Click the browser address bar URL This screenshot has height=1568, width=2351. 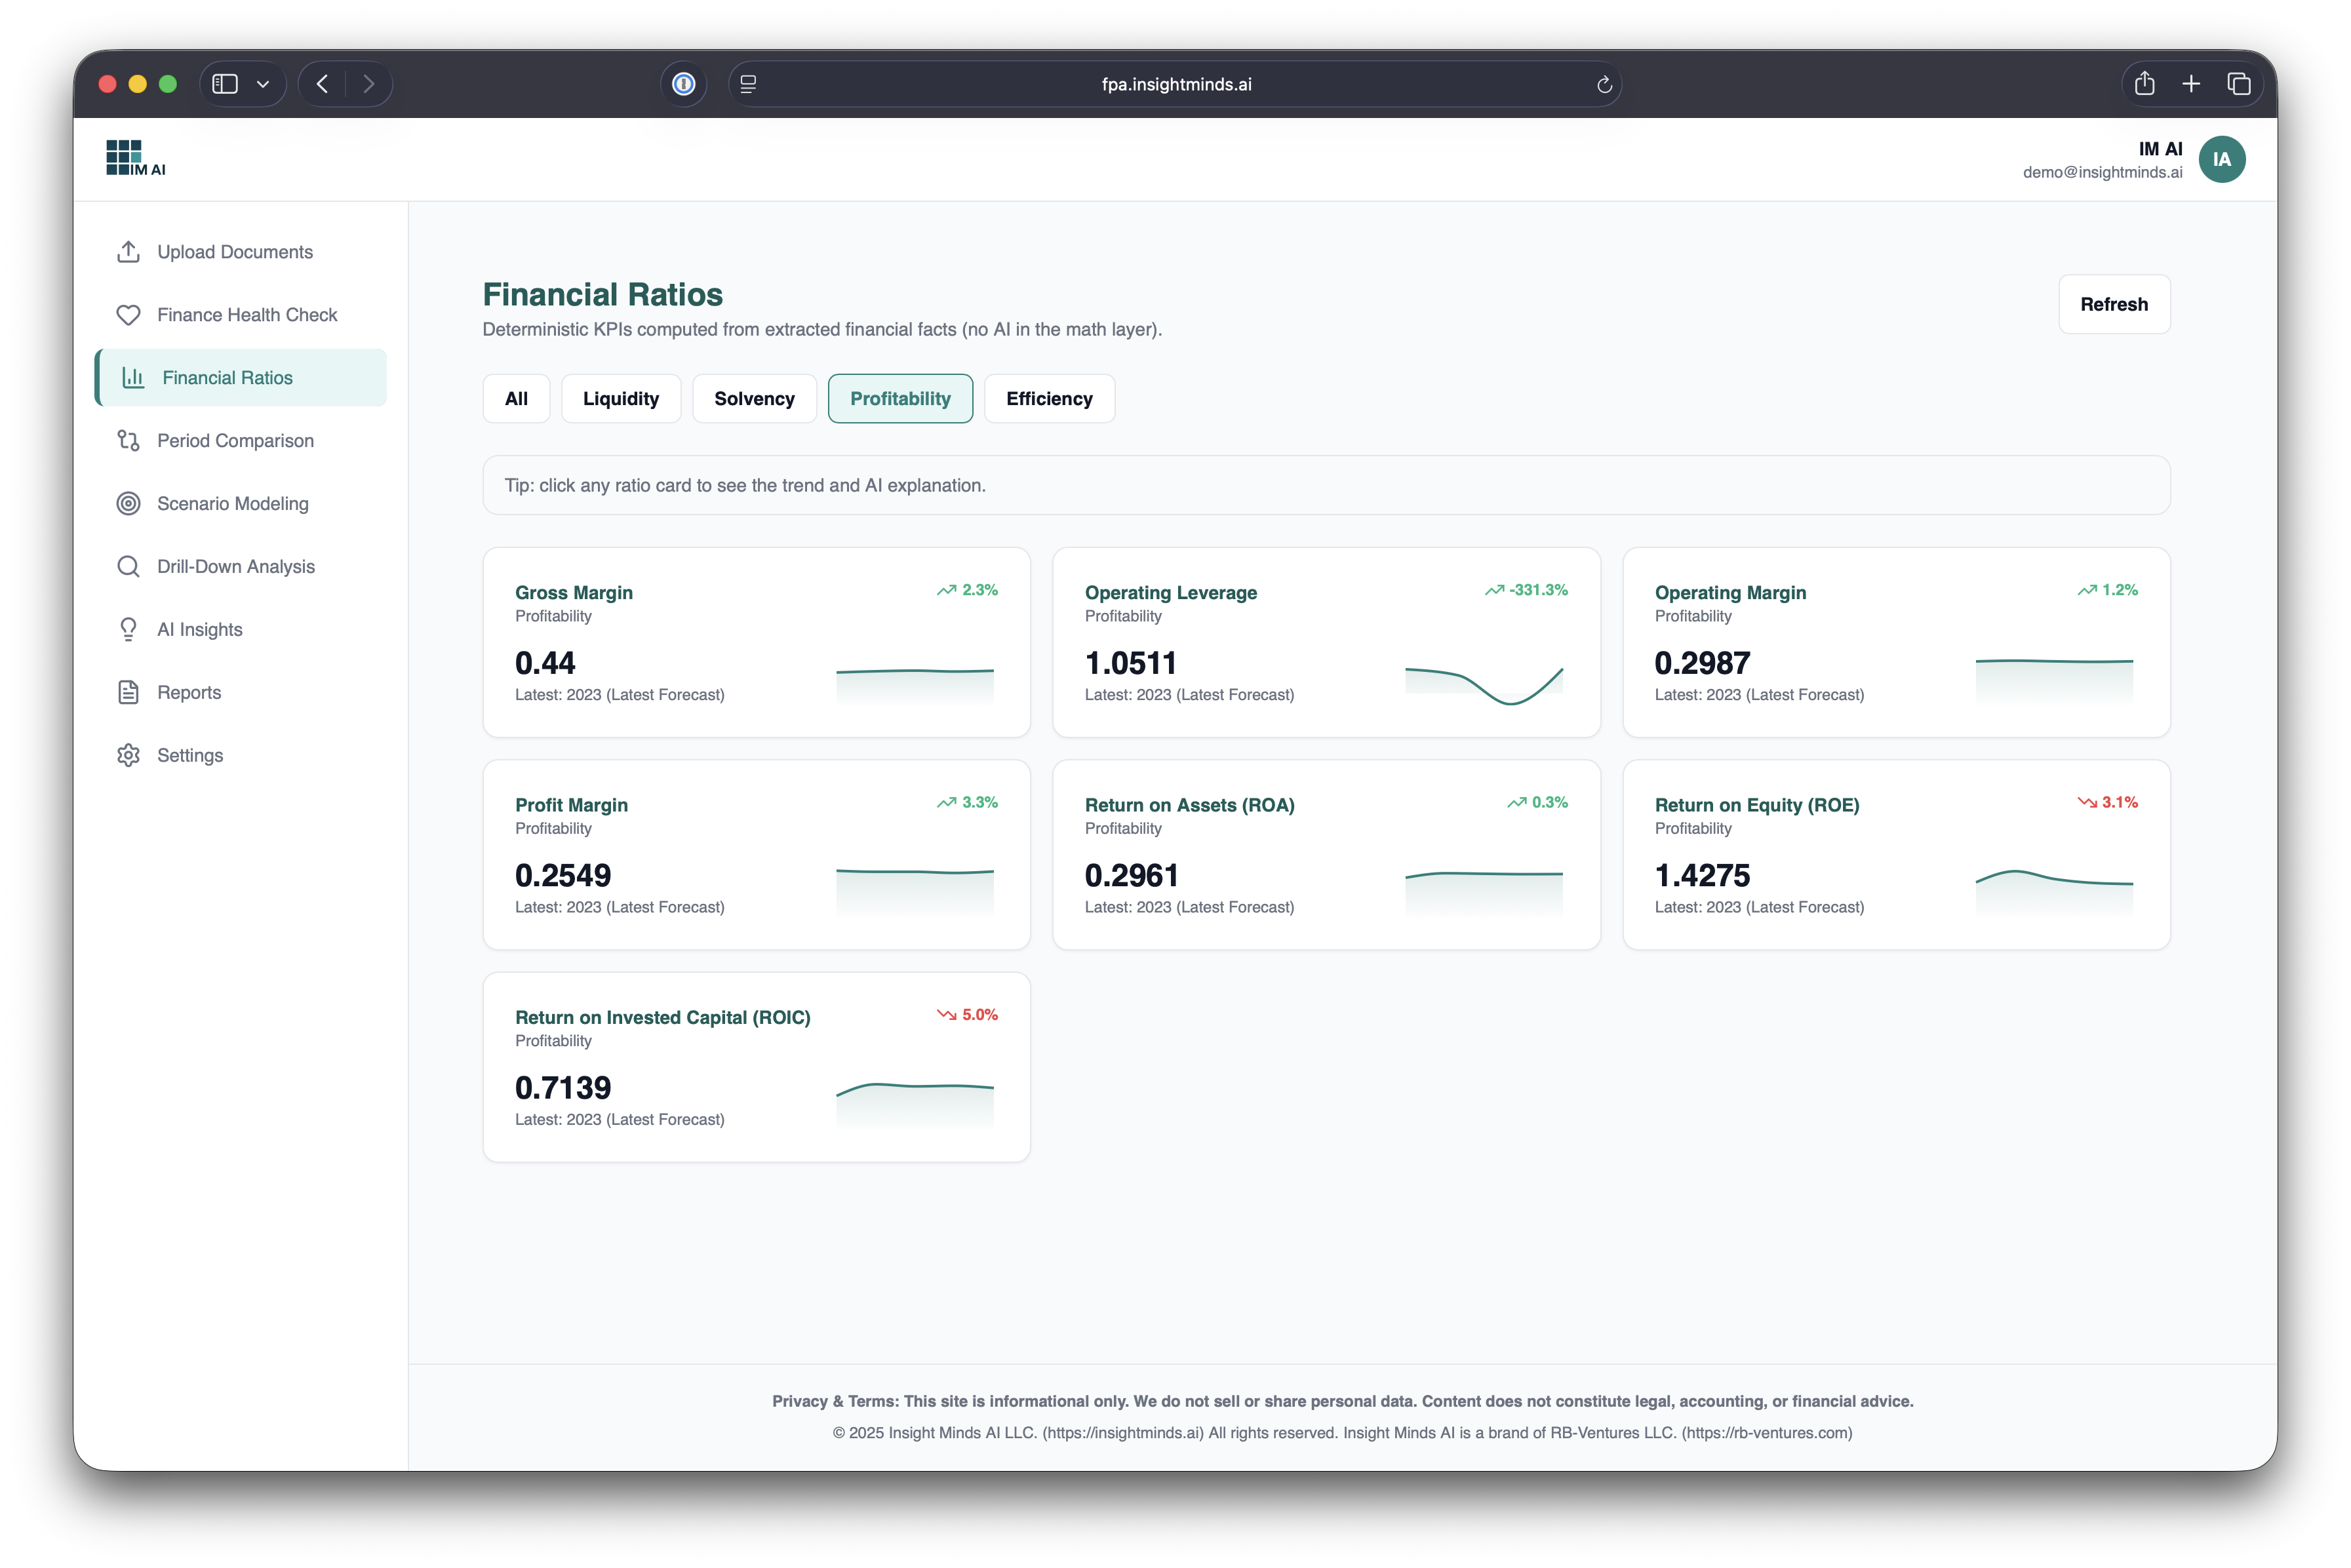(x=1176, y=85)
